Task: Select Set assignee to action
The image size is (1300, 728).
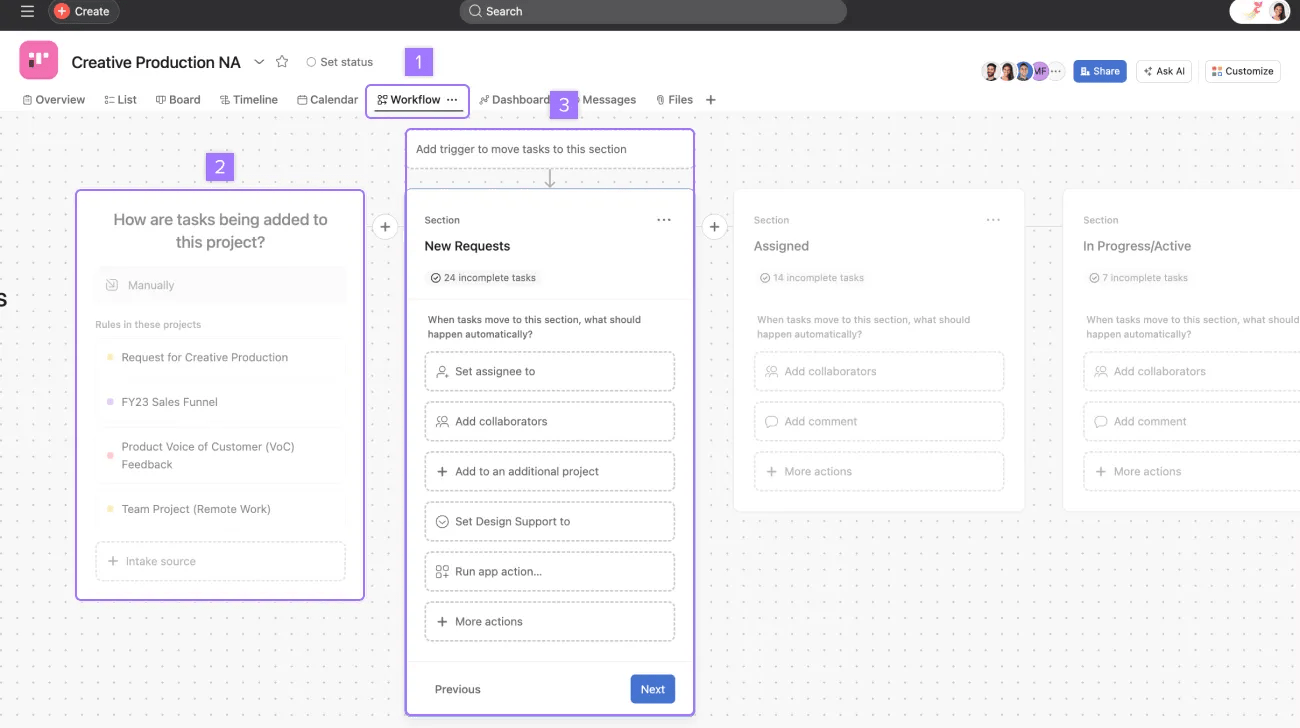Action: point(549,371)
